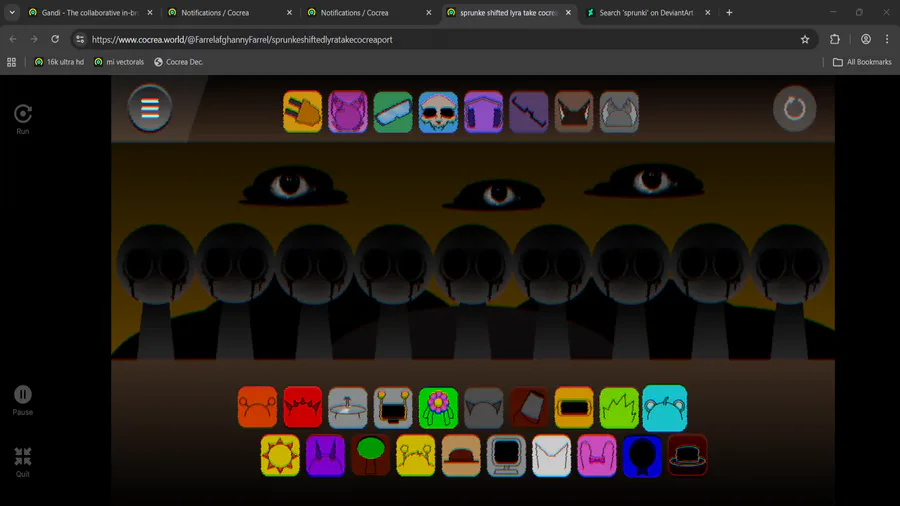Click the first empty gray performer slot

click(x=156, y=290)
